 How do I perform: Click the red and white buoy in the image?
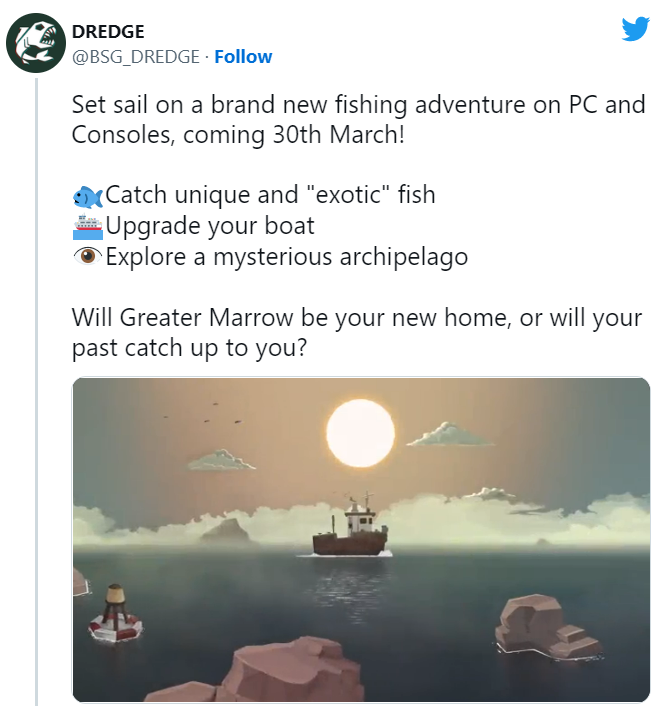click(x=116, y=612)
